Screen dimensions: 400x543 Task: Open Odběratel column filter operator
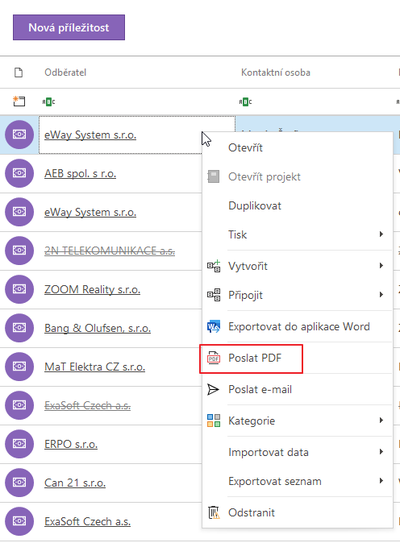point(48,102)
